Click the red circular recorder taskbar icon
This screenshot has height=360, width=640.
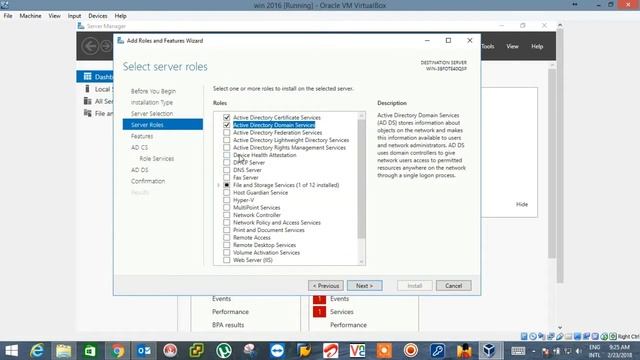[411, 351]
